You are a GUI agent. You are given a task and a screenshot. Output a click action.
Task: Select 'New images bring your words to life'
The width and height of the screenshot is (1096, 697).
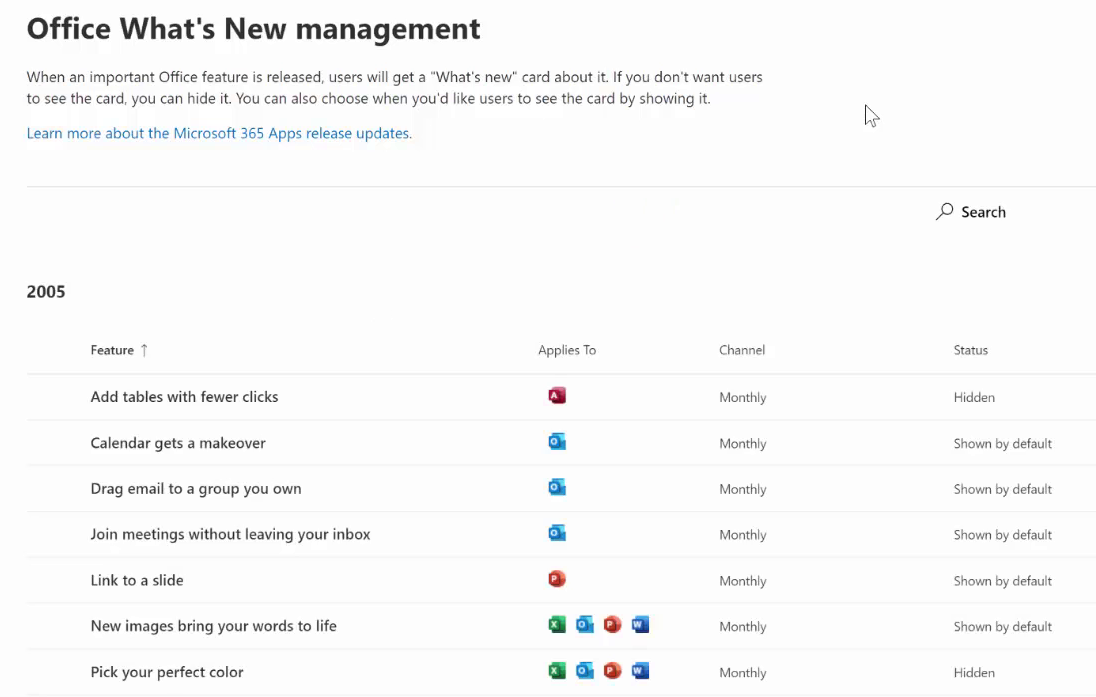pos(214,626)
